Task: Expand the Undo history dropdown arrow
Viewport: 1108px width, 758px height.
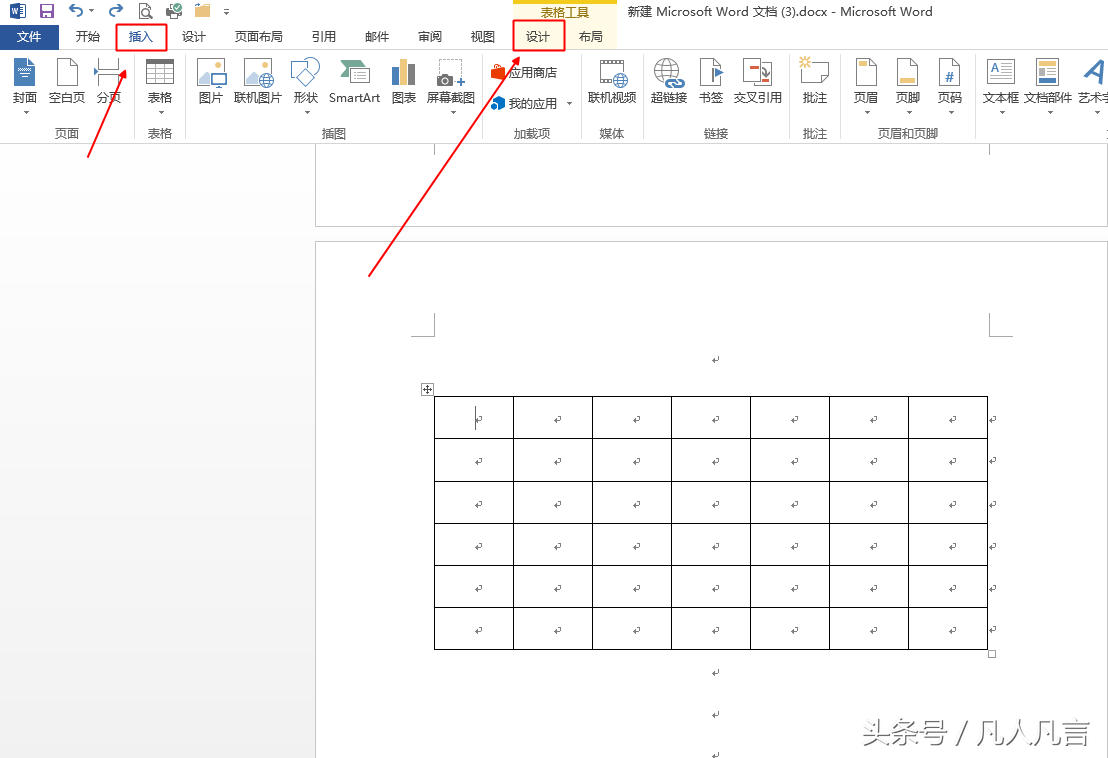Action: [92, 11]
